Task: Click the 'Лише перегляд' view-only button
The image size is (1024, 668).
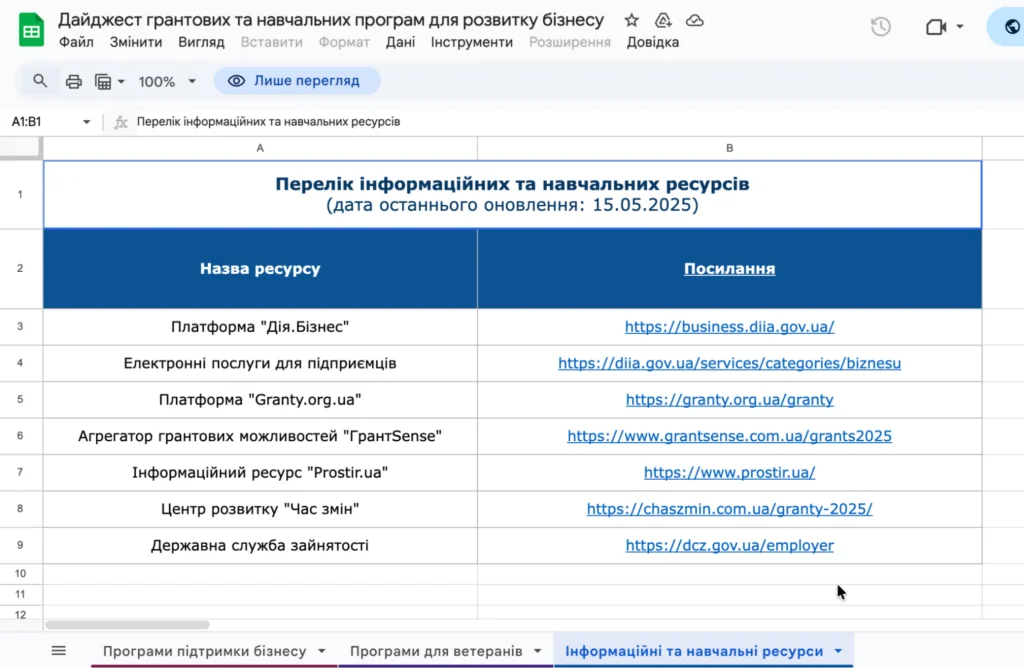Action: (298, 81)
